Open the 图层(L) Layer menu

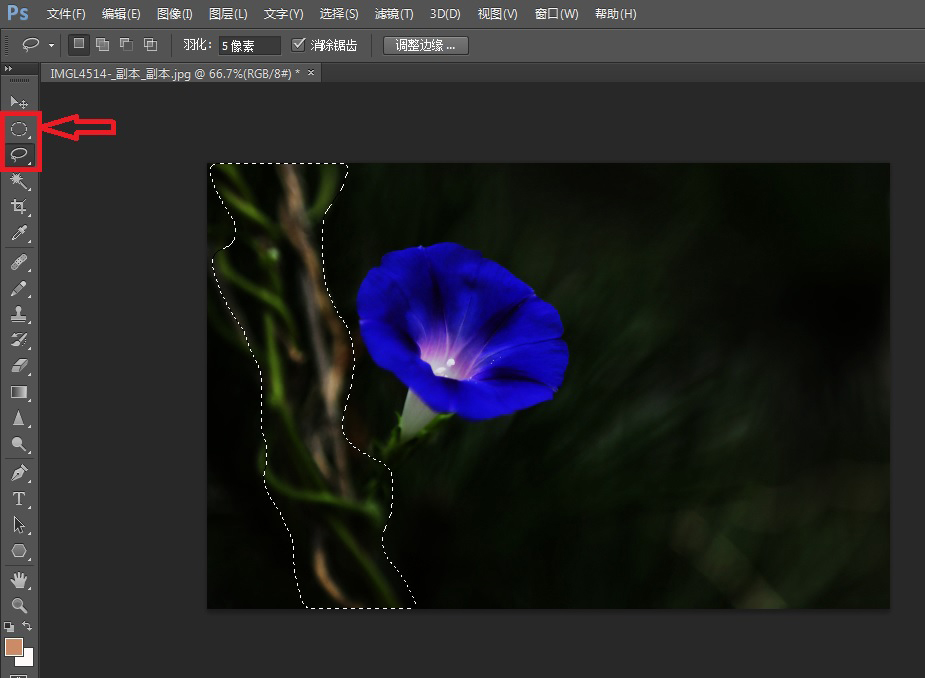(228, 14)
